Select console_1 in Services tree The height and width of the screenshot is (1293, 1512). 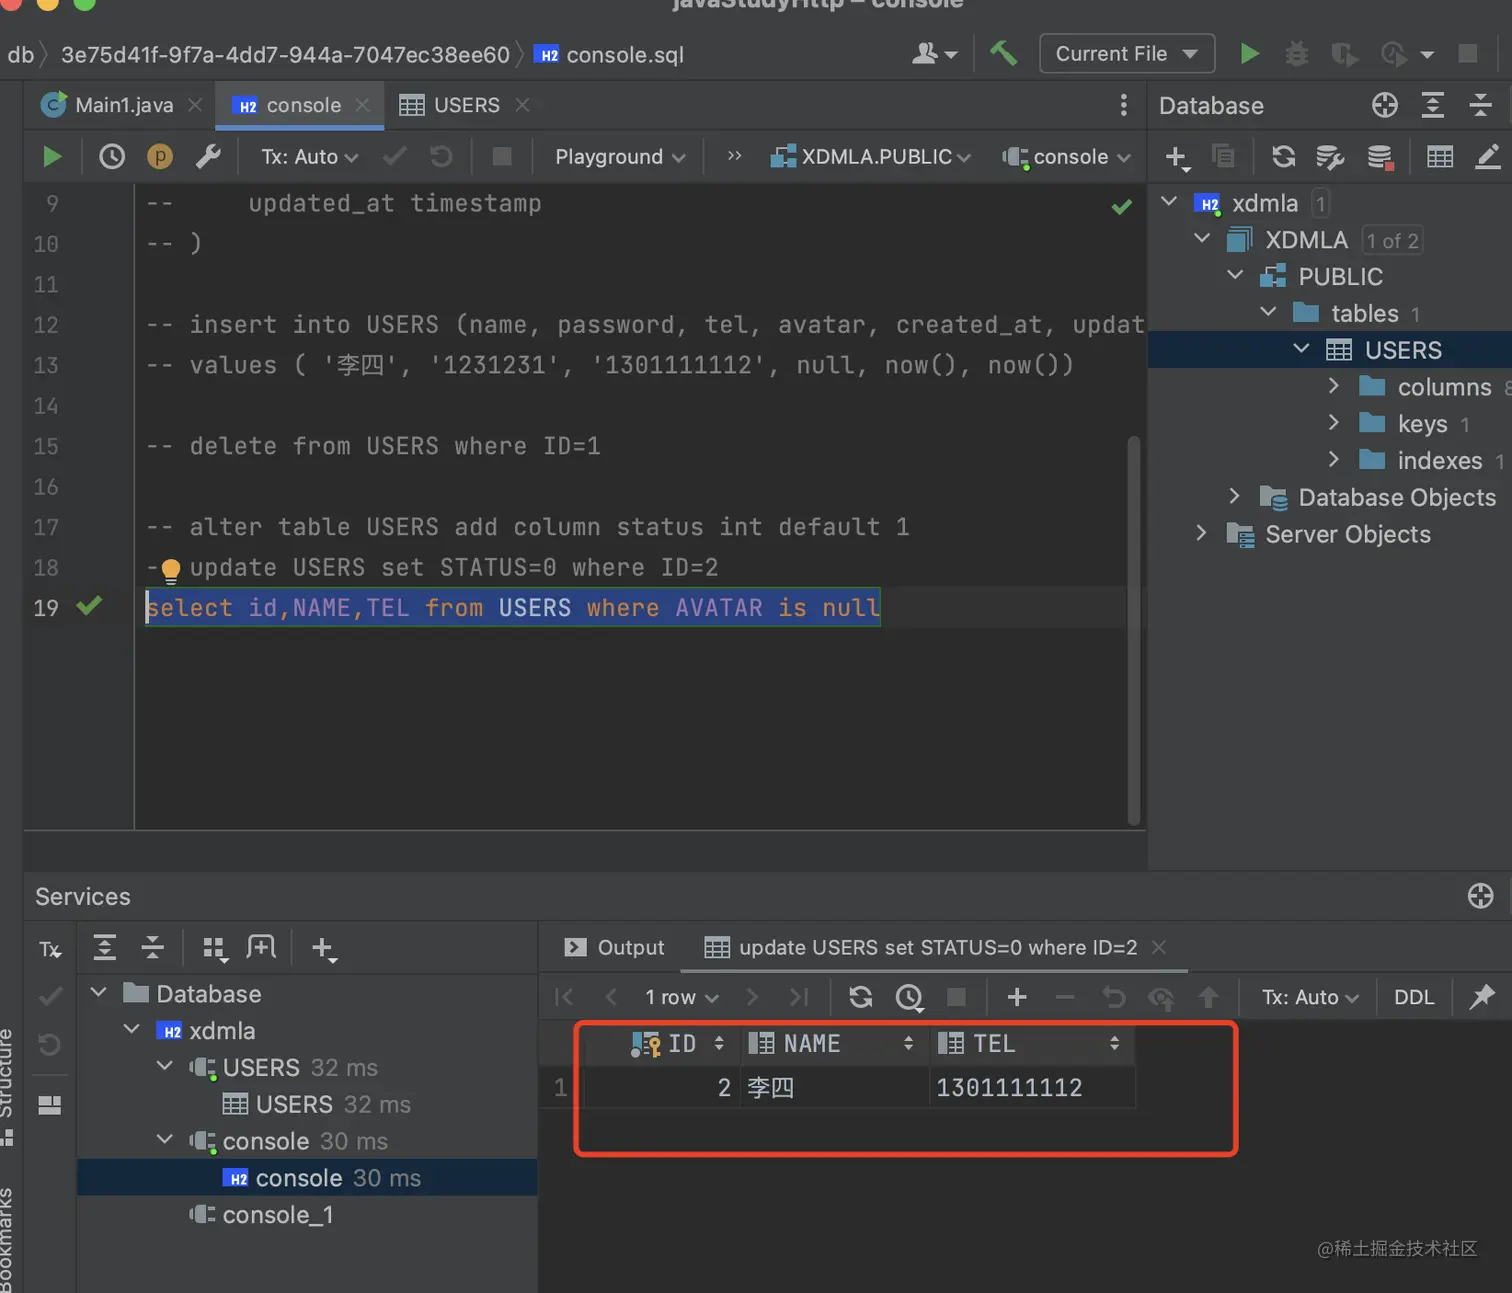pos(277,1215)
